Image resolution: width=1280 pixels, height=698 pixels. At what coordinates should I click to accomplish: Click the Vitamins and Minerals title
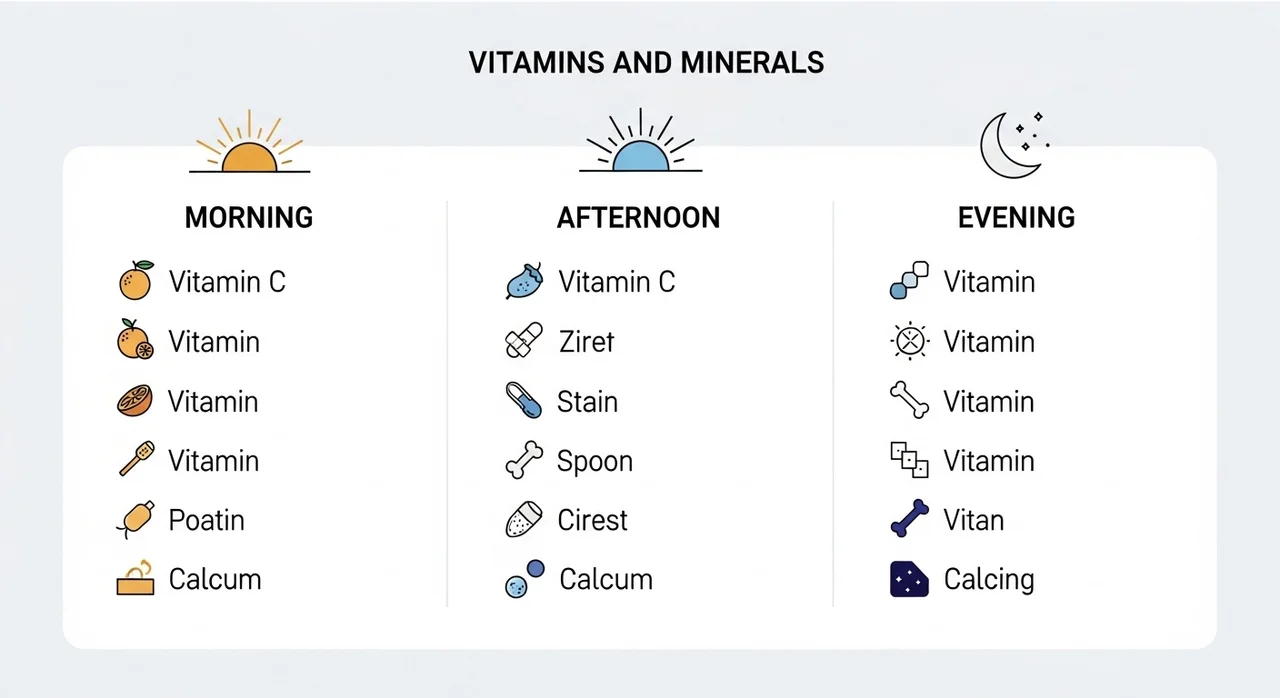pos(646,62)
